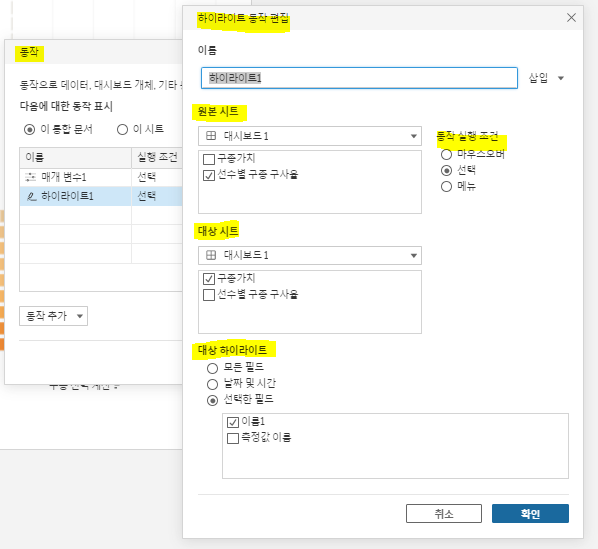This screenshot has width=598, height=549.
Task: Click the highlighter icon beside 하이라이트1
Action: click(x=32, y=197)
